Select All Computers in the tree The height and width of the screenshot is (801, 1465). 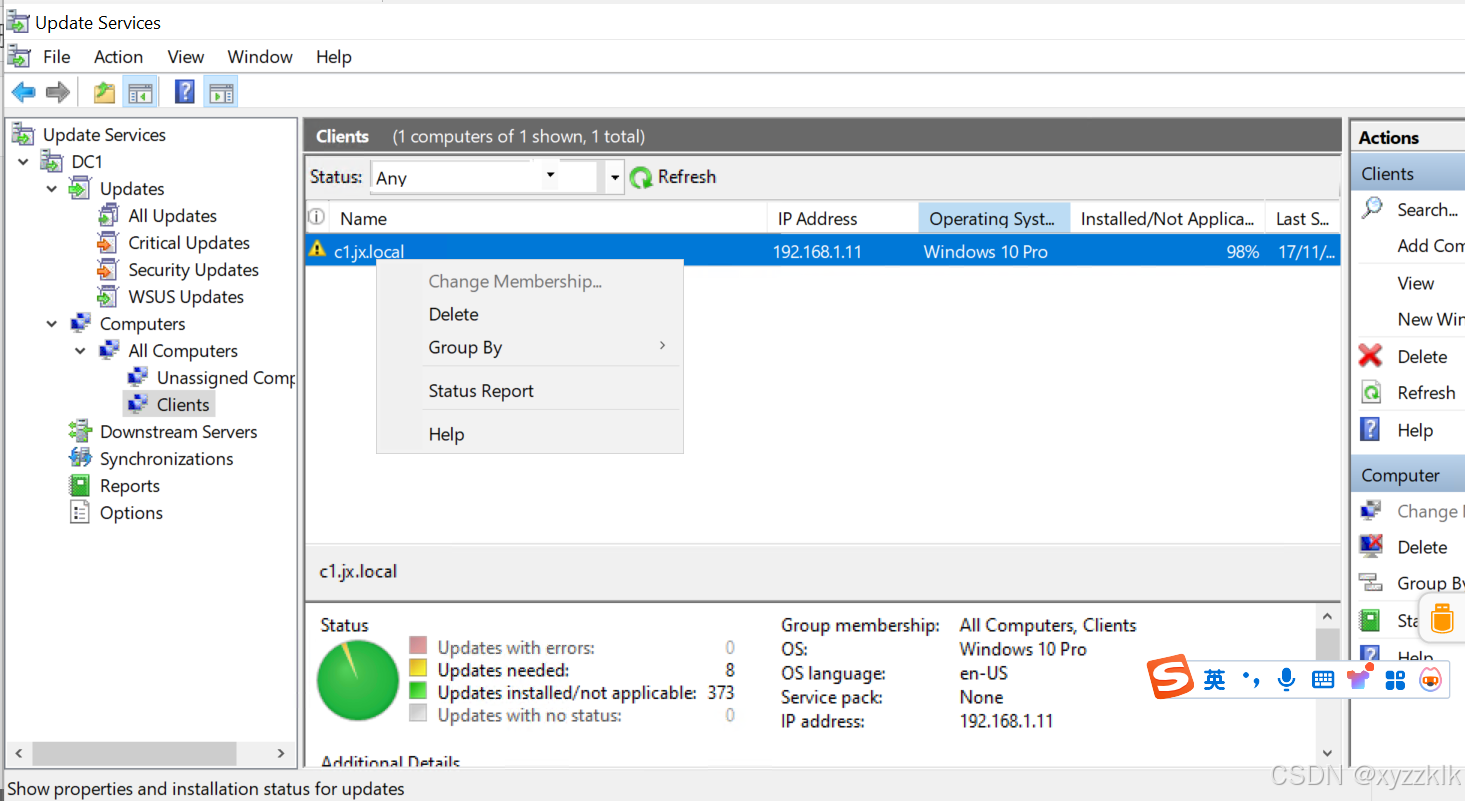(x=183, y=350)
